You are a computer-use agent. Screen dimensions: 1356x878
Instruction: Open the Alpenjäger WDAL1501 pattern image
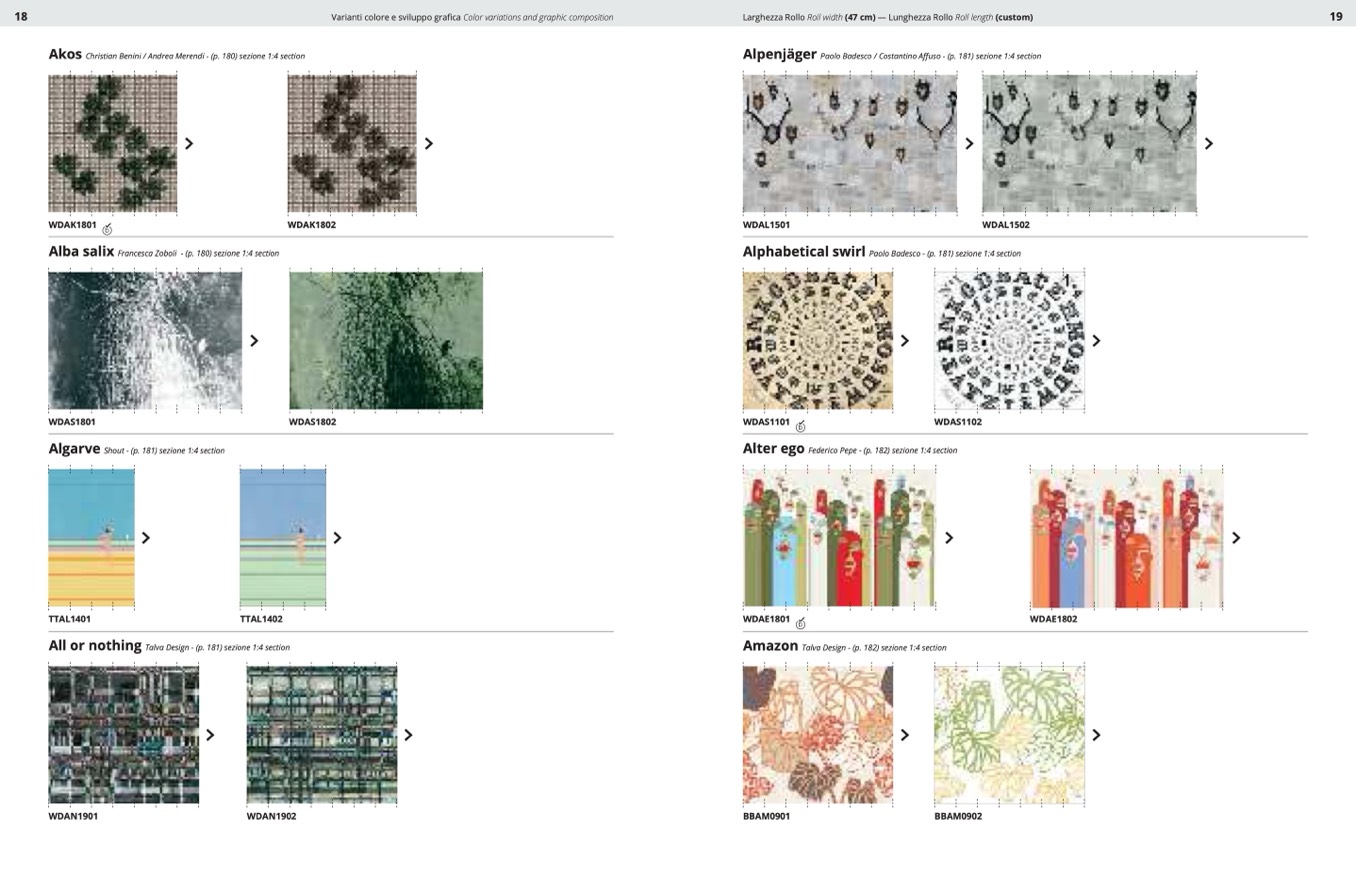pyautogui.click(x=849, y=143)
